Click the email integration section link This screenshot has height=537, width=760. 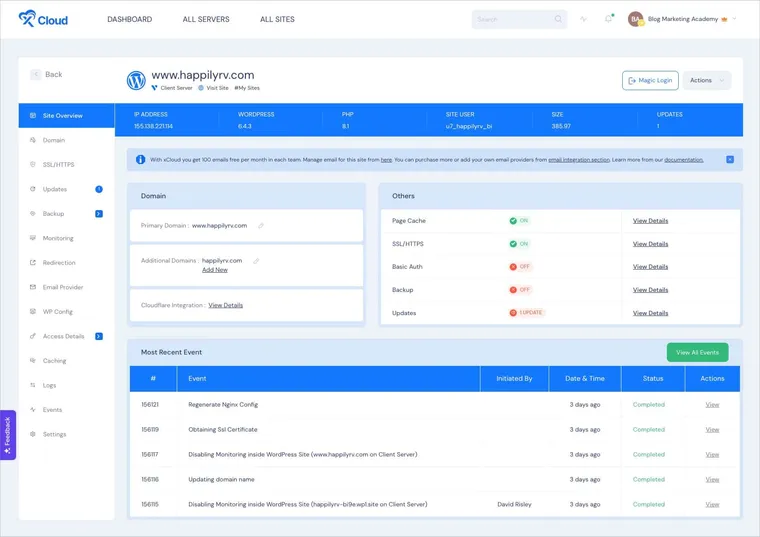pyautogui.click(x=579, y=160)
